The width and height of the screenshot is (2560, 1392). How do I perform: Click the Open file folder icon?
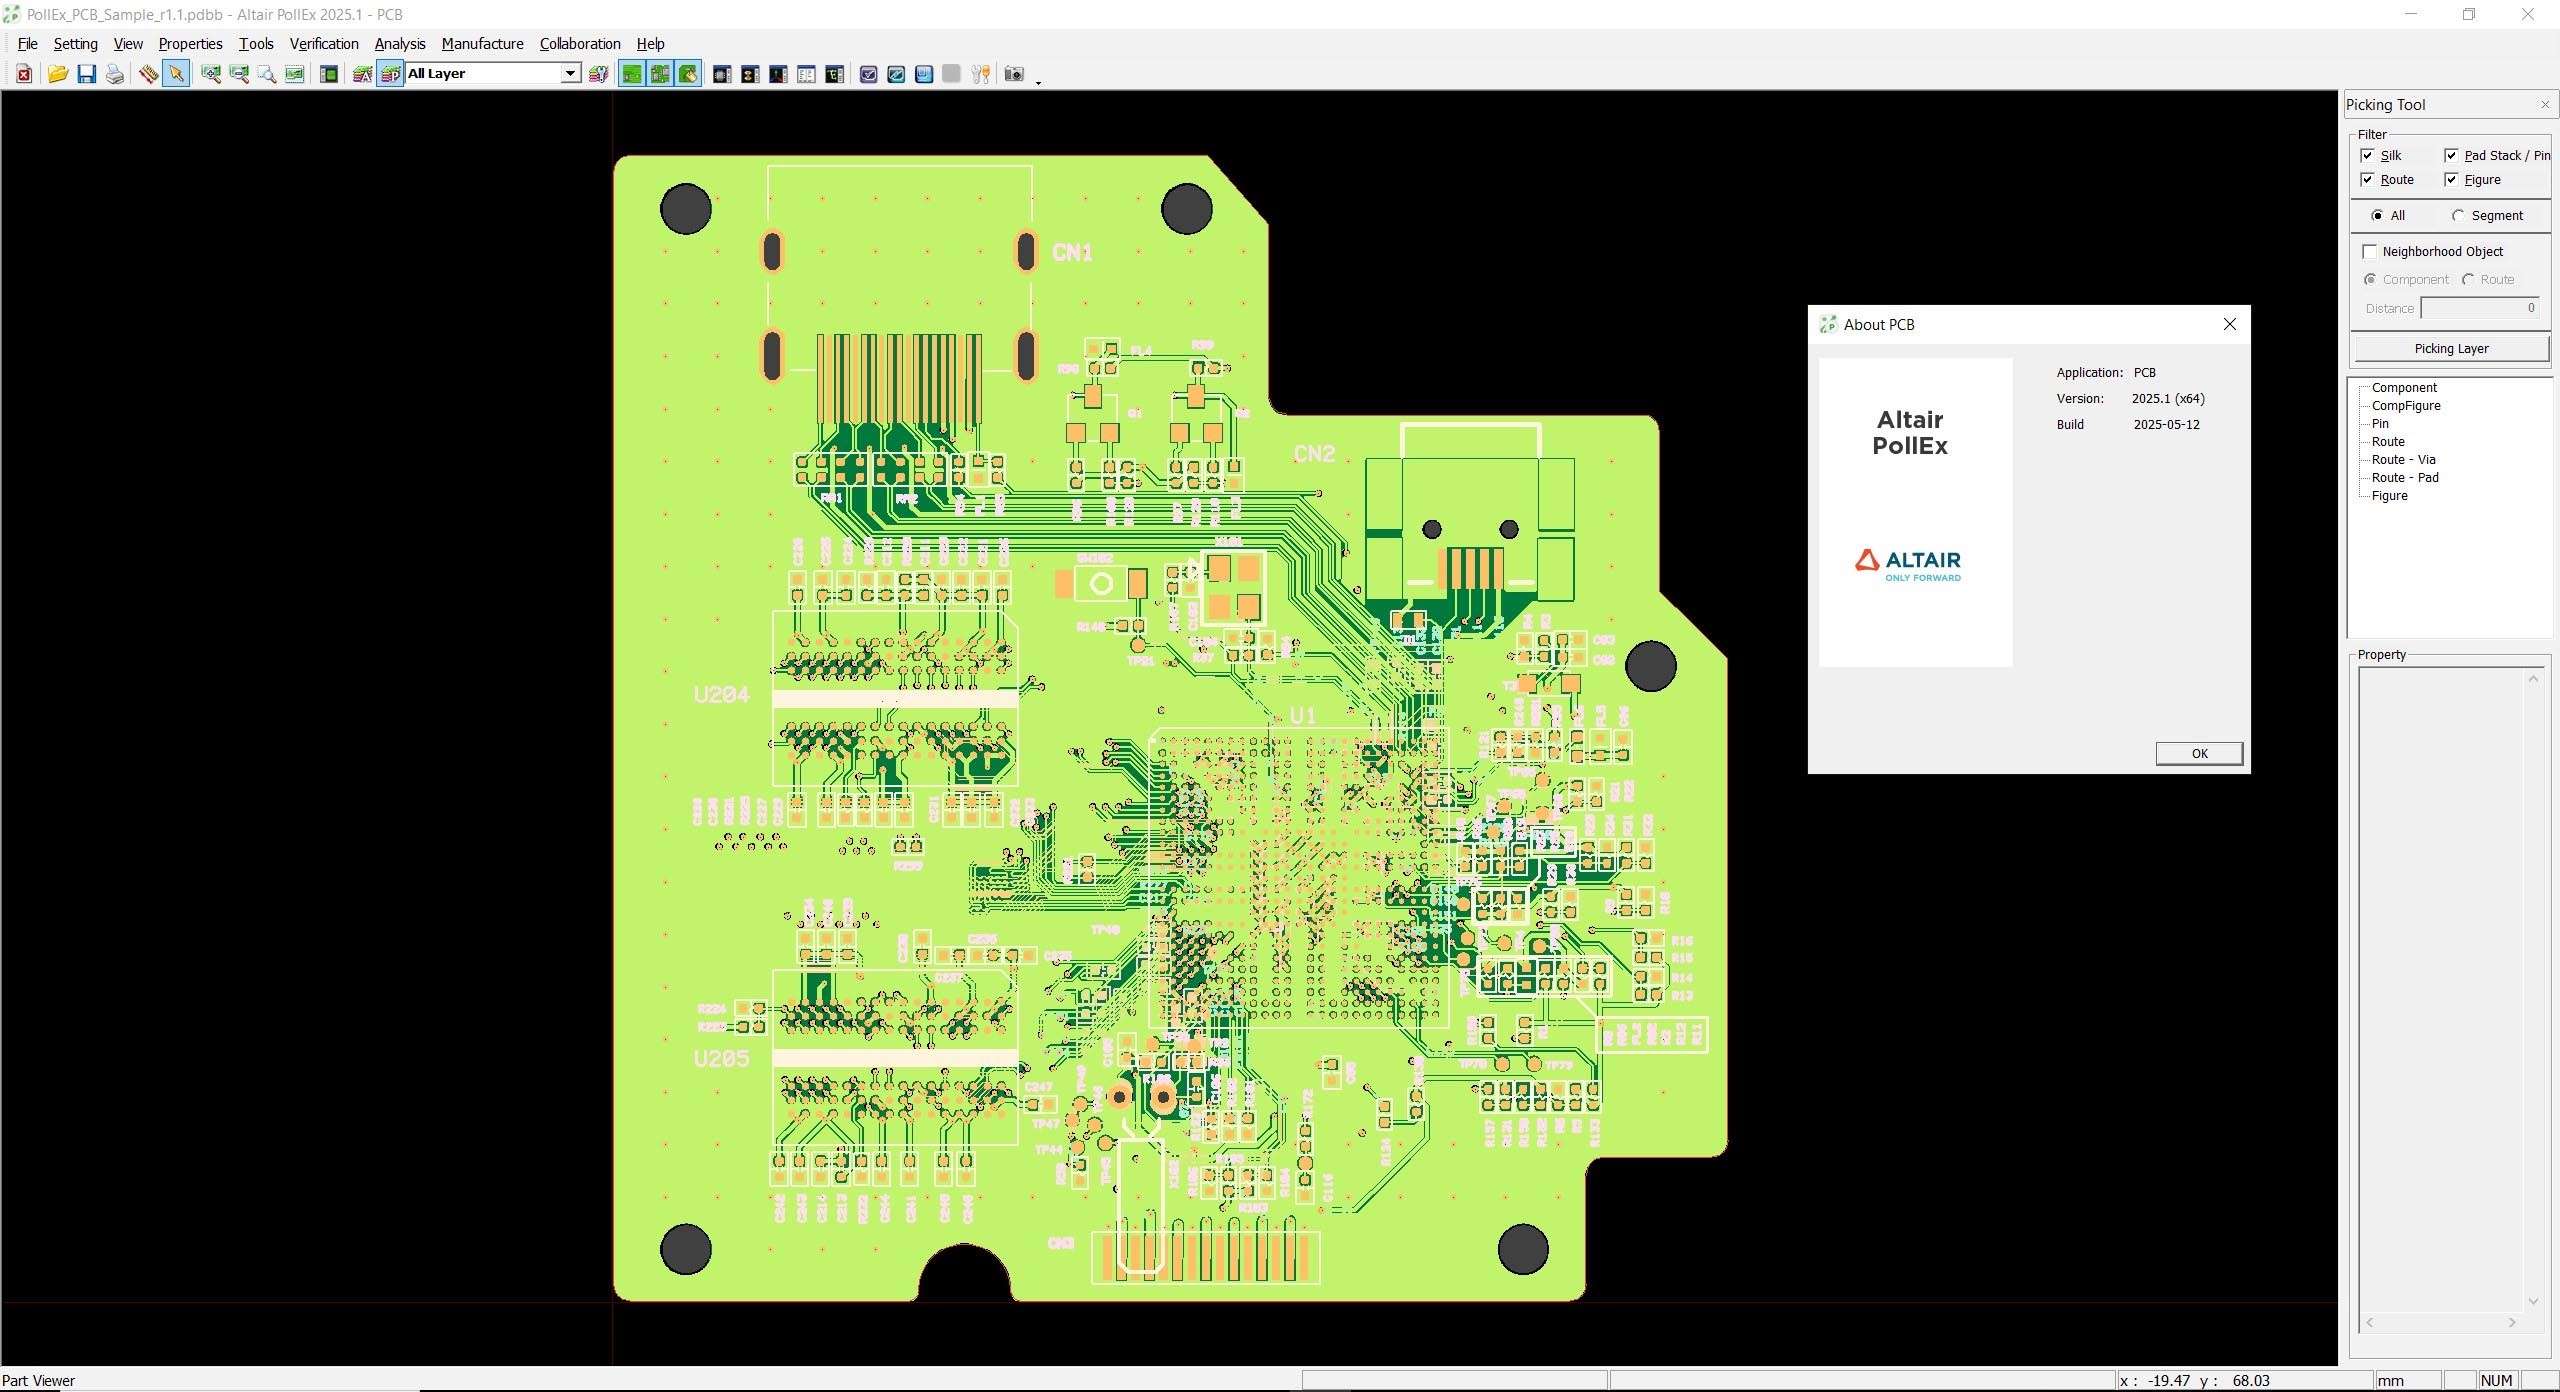pyautogui.click(x=57, y=74)
